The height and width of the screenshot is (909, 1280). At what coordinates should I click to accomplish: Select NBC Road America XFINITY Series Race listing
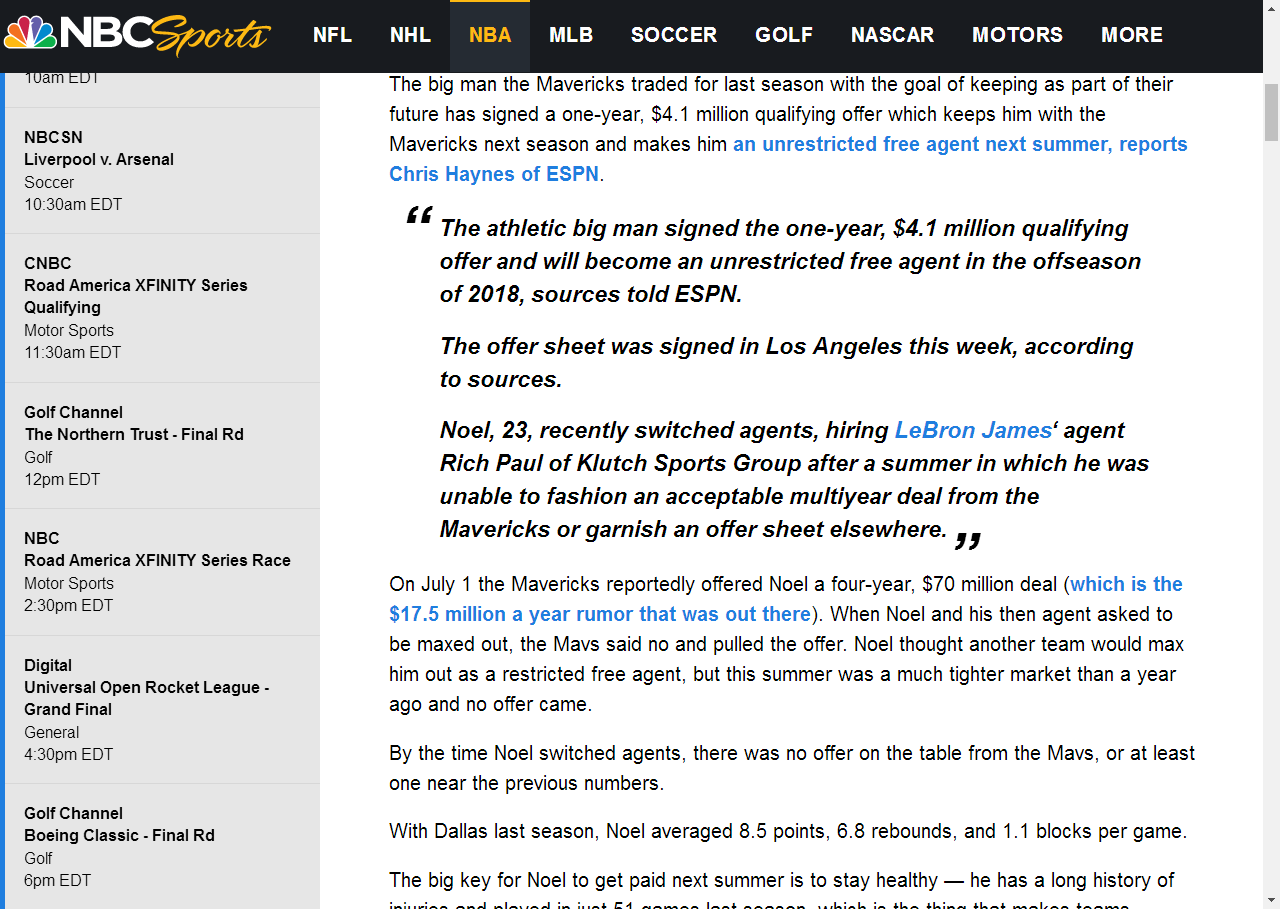pyautogui.click(x=163, y=572)
